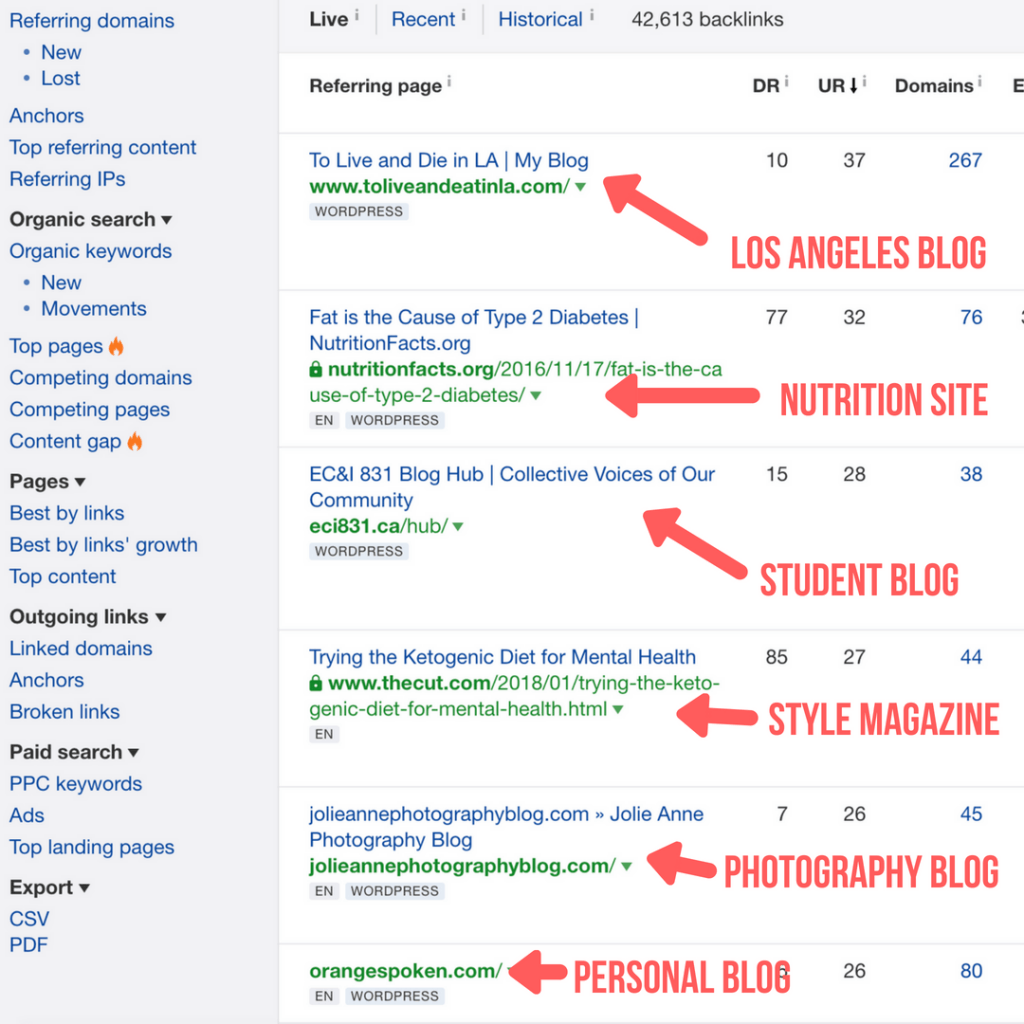This screenshot has width=1024, height=1024.
Task: Open orangespoken.com URL link
Action: coord(406,971)
